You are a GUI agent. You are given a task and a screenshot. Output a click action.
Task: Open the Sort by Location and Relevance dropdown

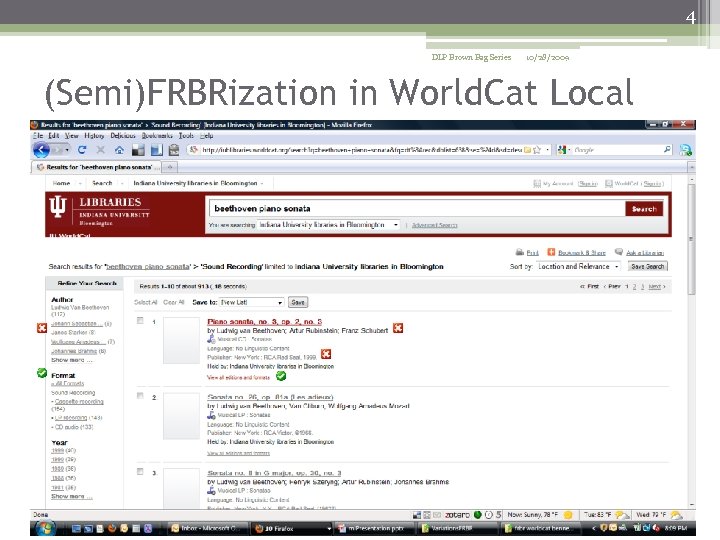578,266
